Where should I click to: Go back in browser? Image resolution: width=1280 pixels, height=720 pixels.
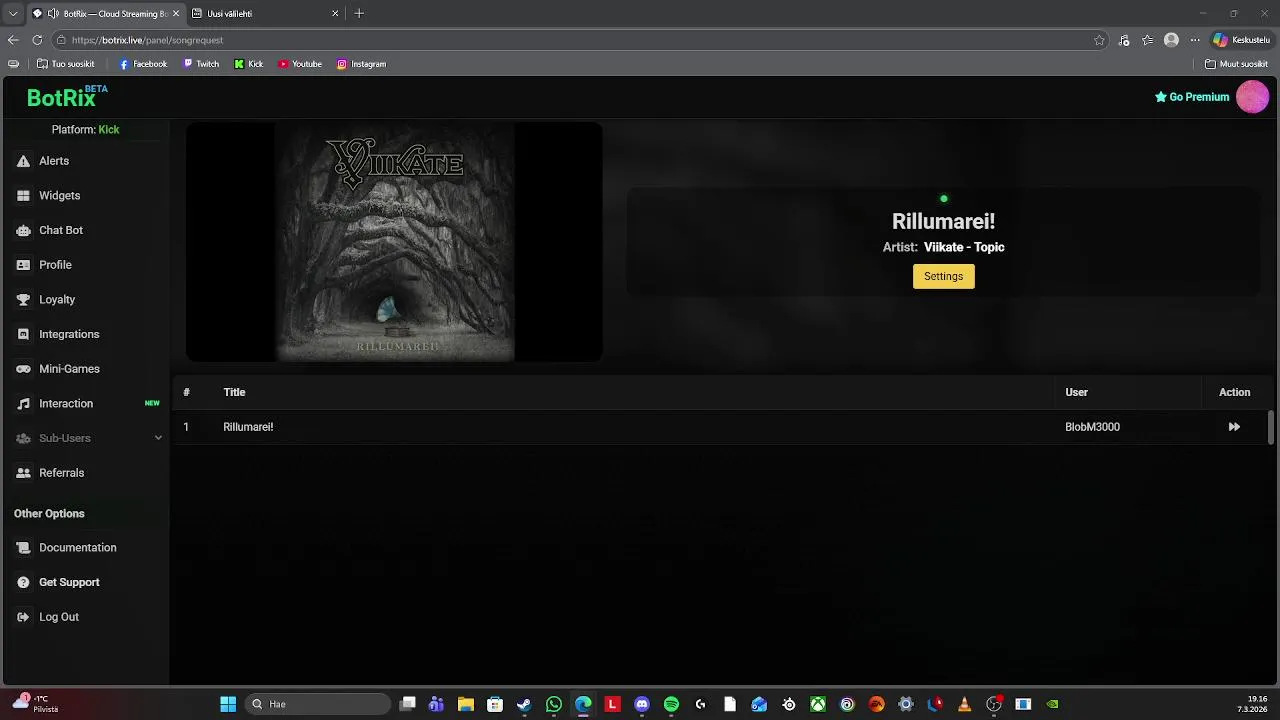pyautogui.click(x=13, y=40)
